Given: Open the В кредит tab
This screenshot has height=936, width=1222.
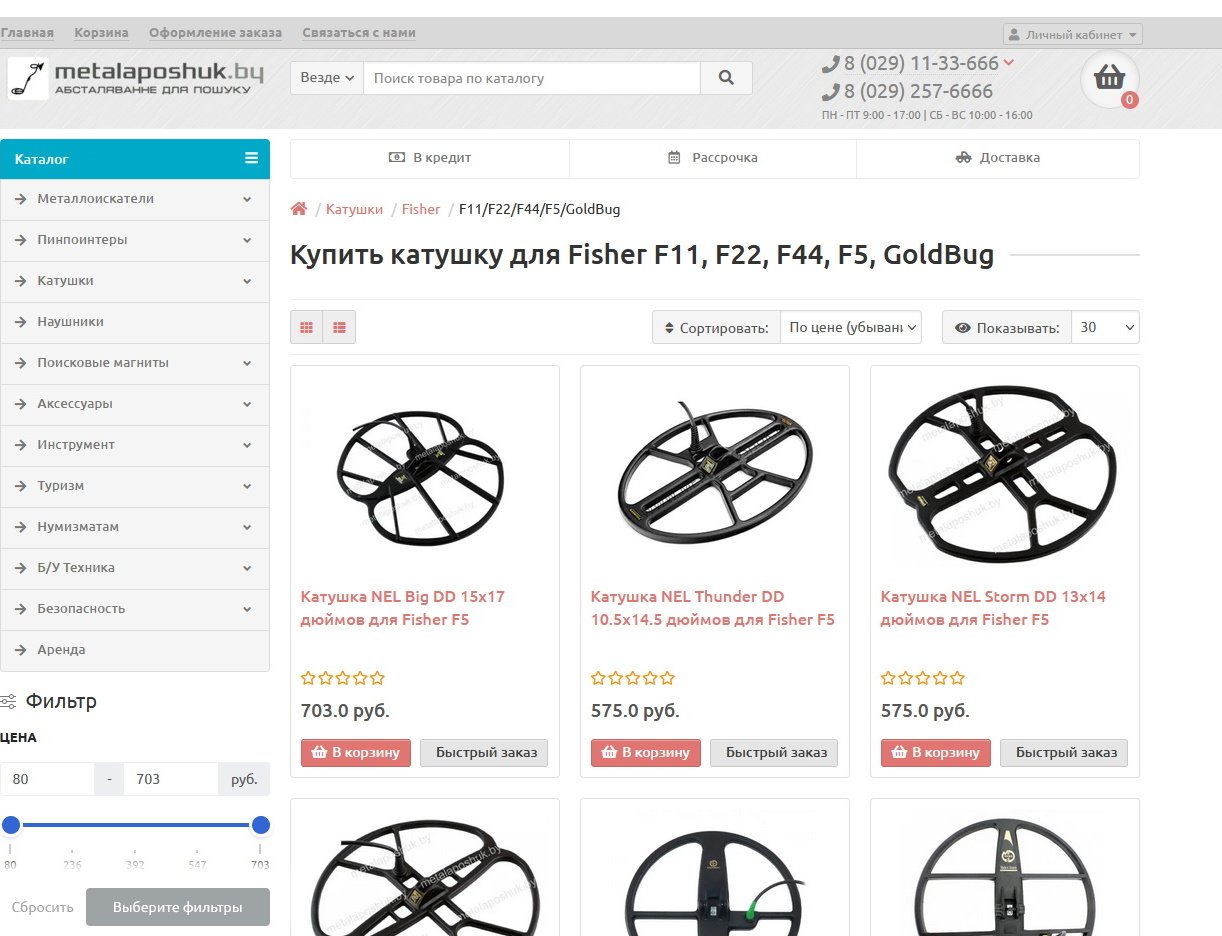Looking at the screenshot, I should (x=430, y=158).
